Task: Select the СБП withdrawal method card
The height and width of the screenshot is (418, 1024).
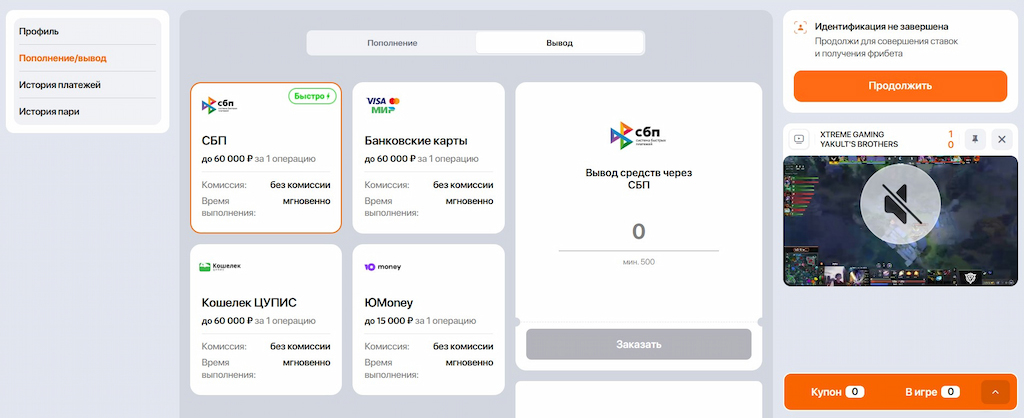Action: pos(266,158)
